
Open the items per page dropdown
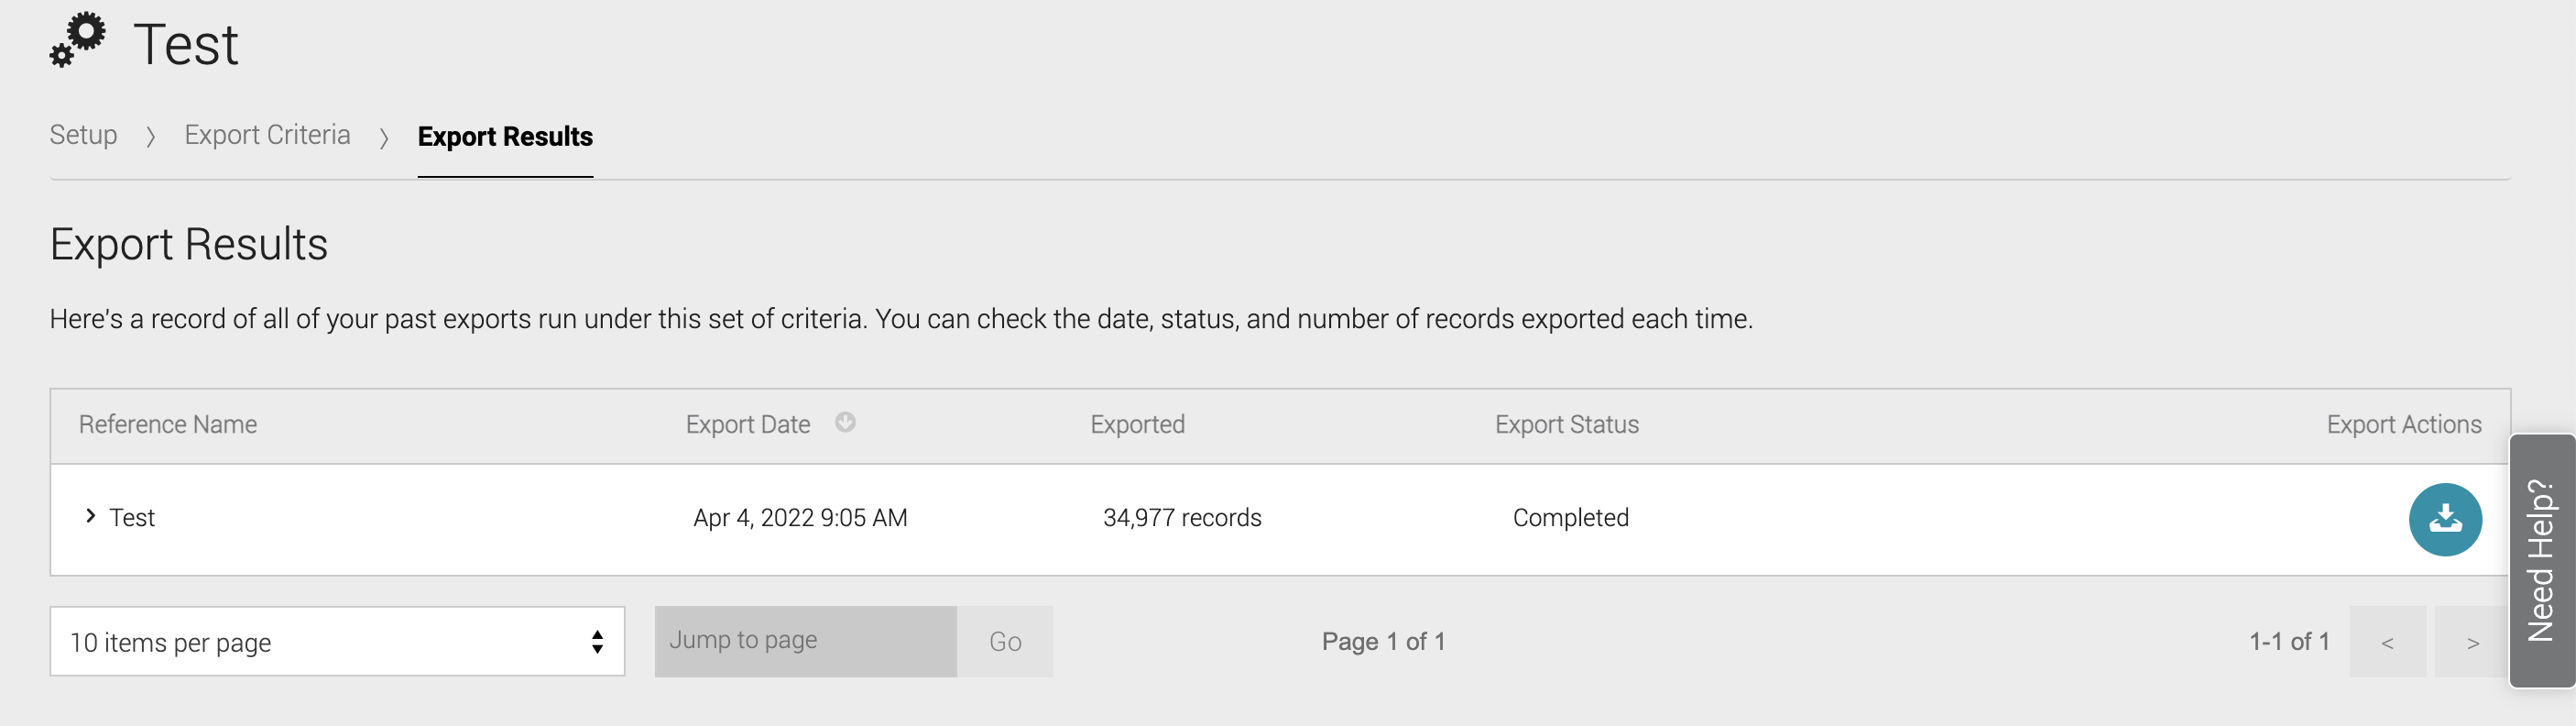coord(337,641)
